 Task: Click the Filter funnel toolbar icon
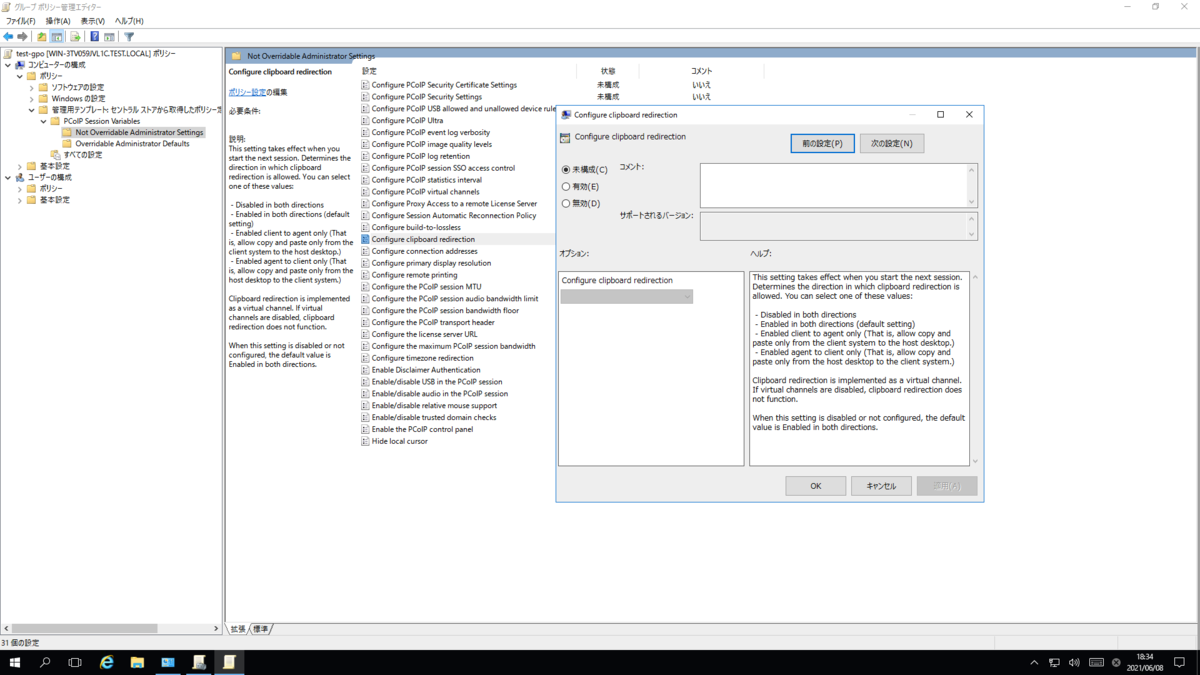point(129,37)
